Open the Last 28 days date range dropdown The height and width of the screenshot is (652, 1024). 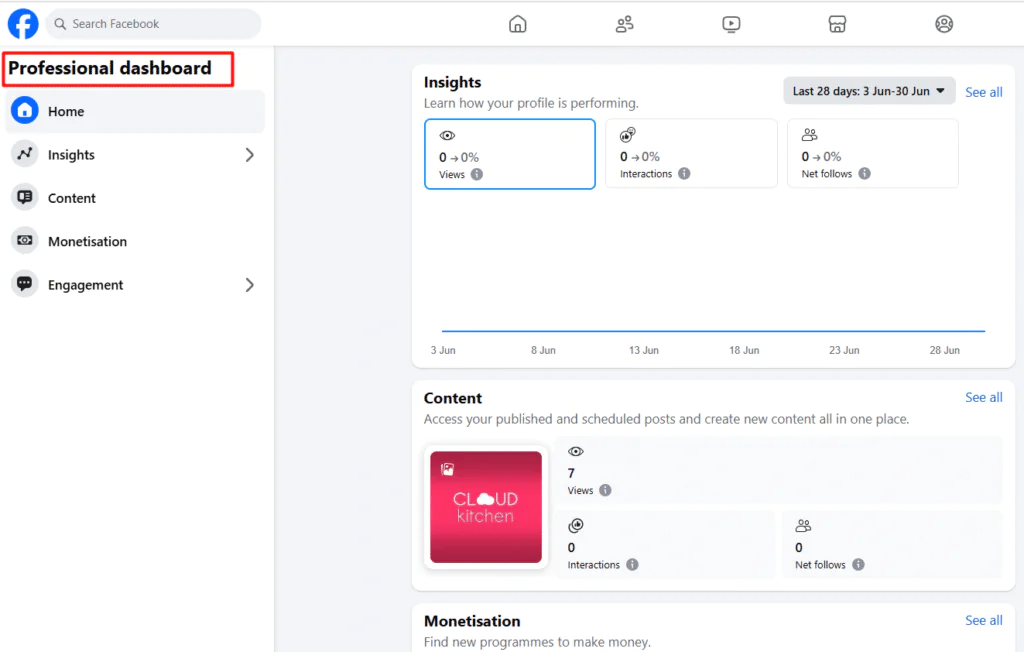[x=869, y=91]
